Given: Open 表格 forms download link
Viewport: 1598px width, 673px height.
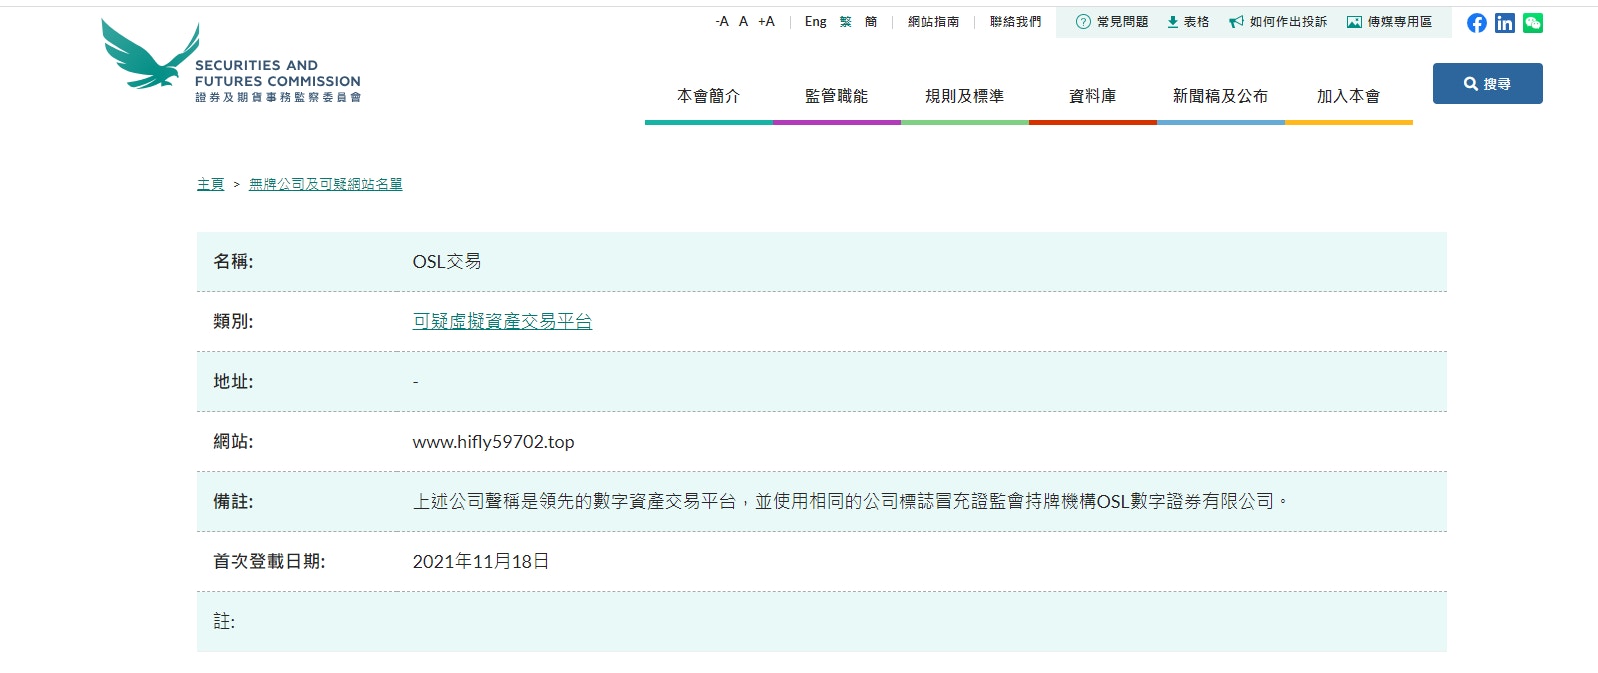Looking at the screenshot, I should tap(1188, 21).
